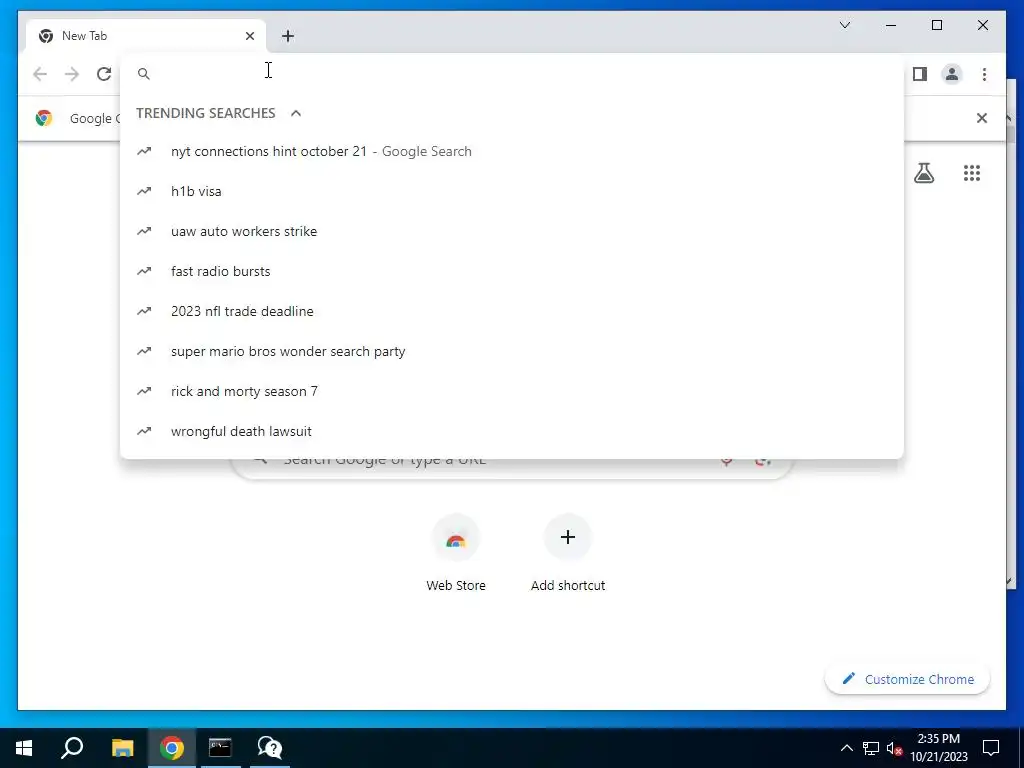Open the notification center icon
This screenshot has width=1024, height=768.
[x=991, y=748]
